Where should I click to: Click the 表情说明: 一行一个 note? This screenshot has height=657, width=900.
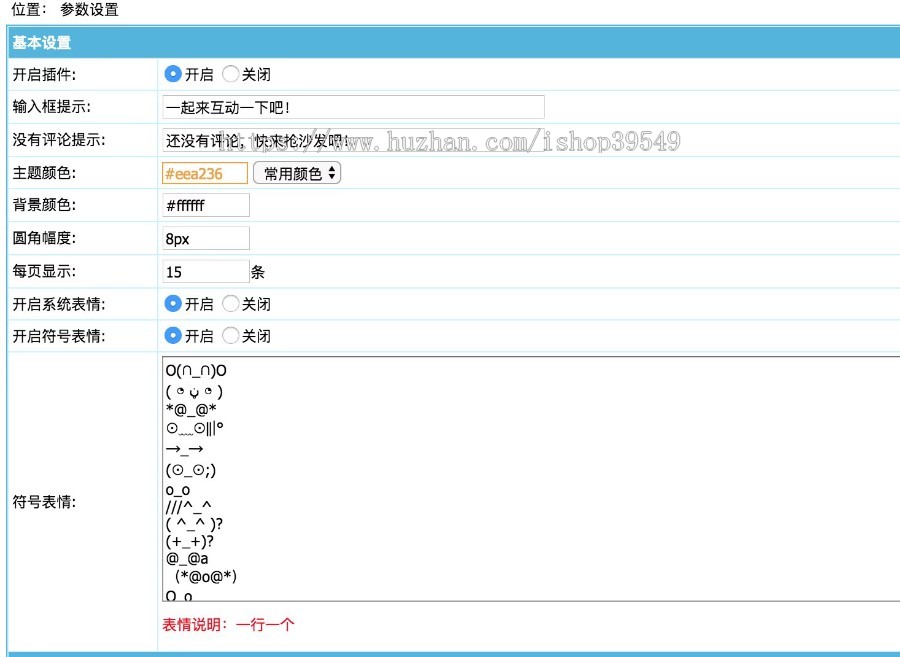(x=228, y=624)
